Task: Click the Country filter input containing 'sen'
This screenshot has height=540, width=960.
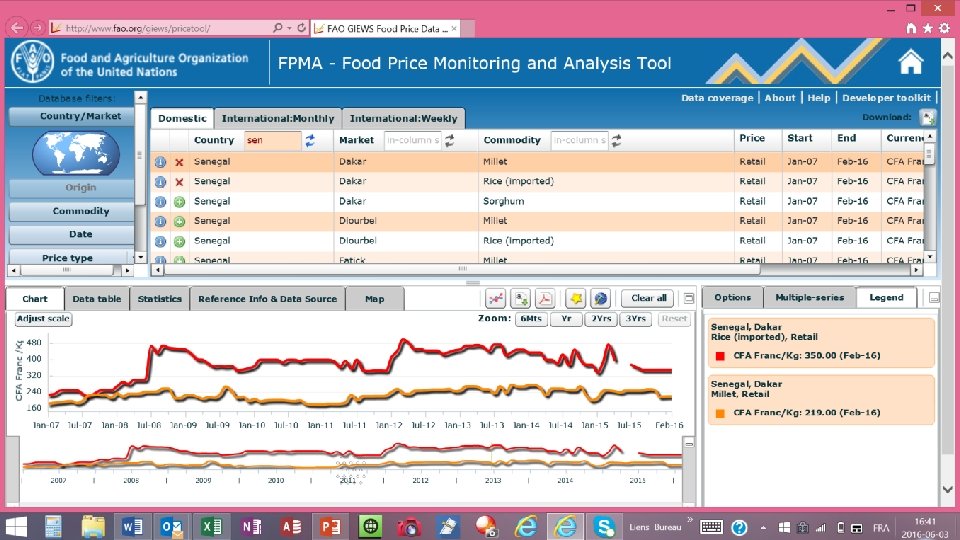Action: [x=272, y=140]
